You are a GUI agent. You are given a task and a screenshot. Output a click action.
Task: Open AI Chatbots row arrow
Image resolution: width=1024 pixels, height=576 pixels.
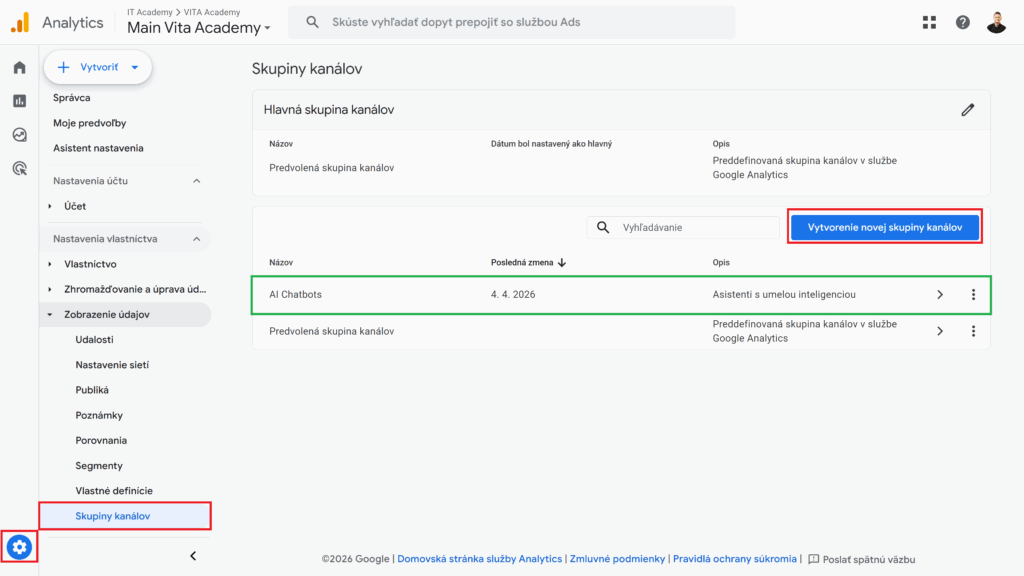click(x=940, y=295)
